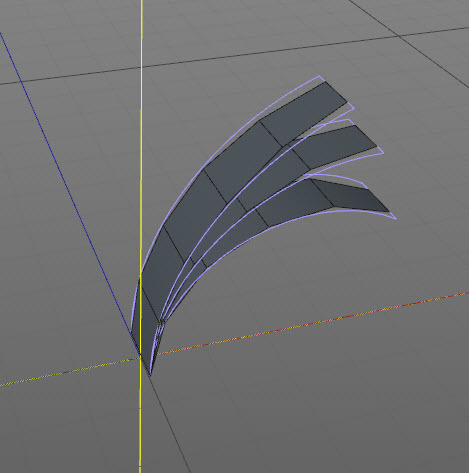The image size is (469, 473).
Task: Click the purple spline end point of the bottom strip
Action: click(396, 219)
